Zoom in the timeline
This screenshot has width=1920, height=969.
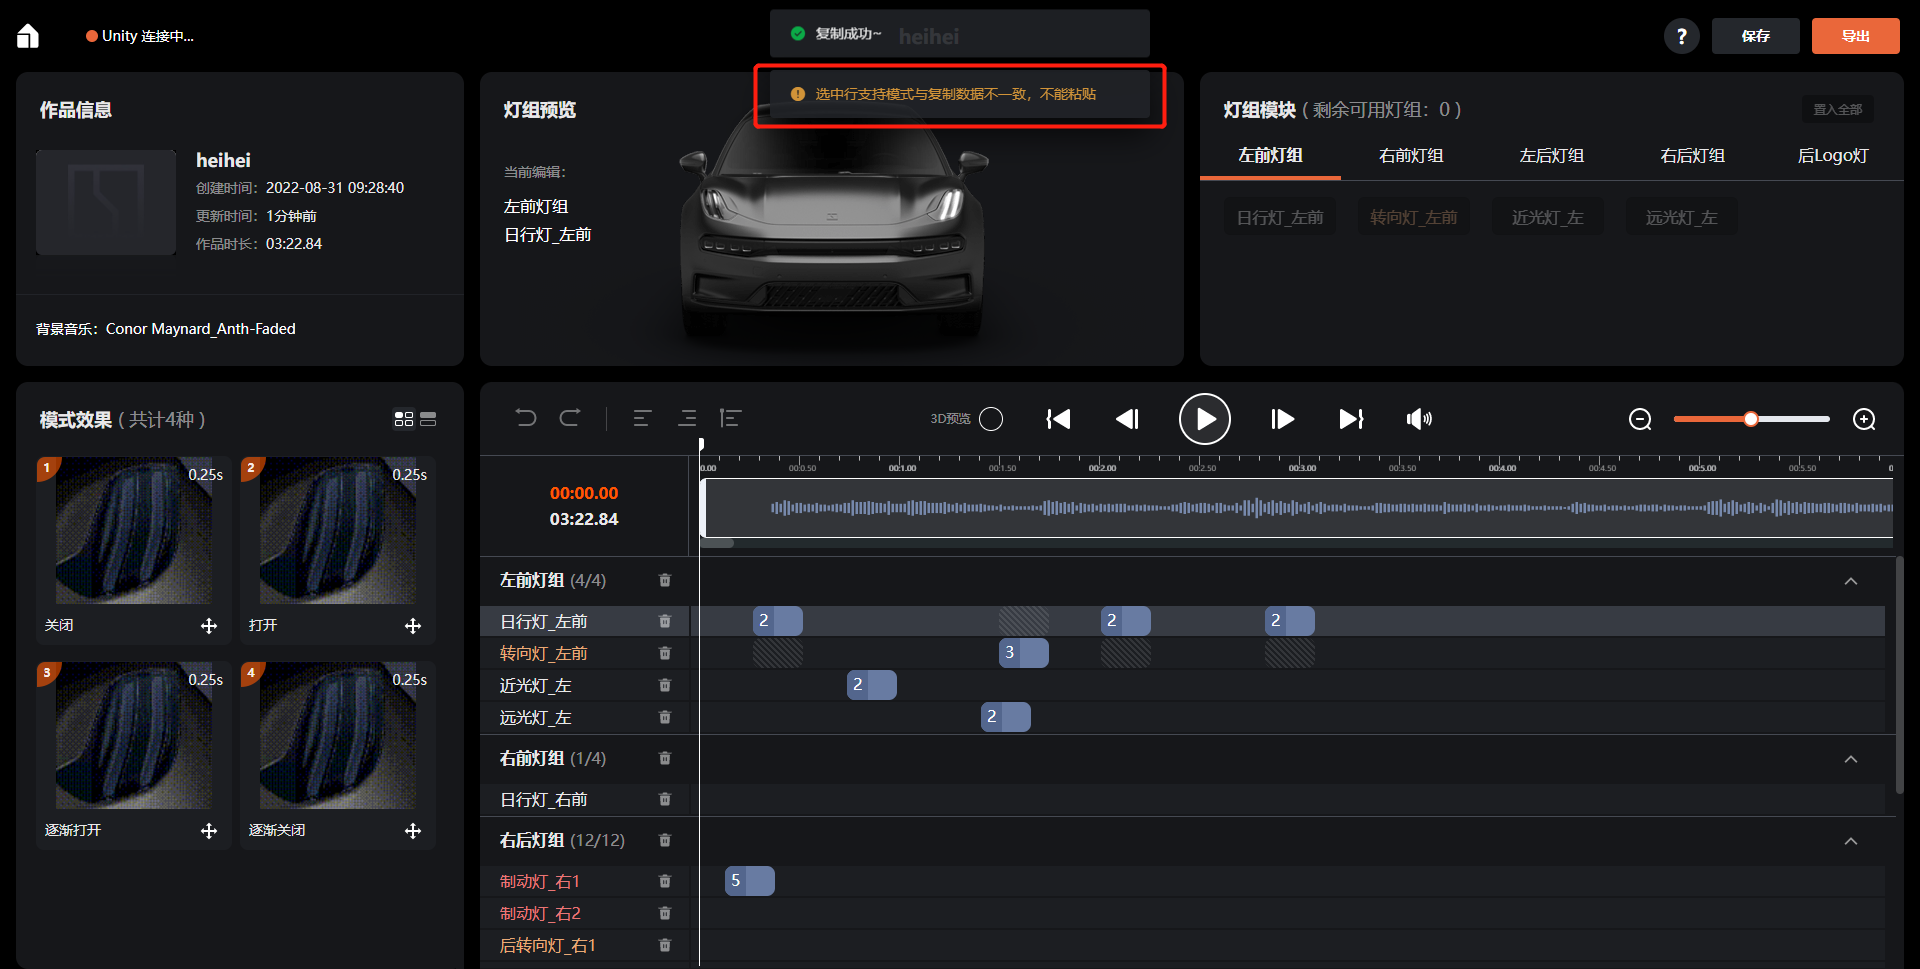(1864, 419)
